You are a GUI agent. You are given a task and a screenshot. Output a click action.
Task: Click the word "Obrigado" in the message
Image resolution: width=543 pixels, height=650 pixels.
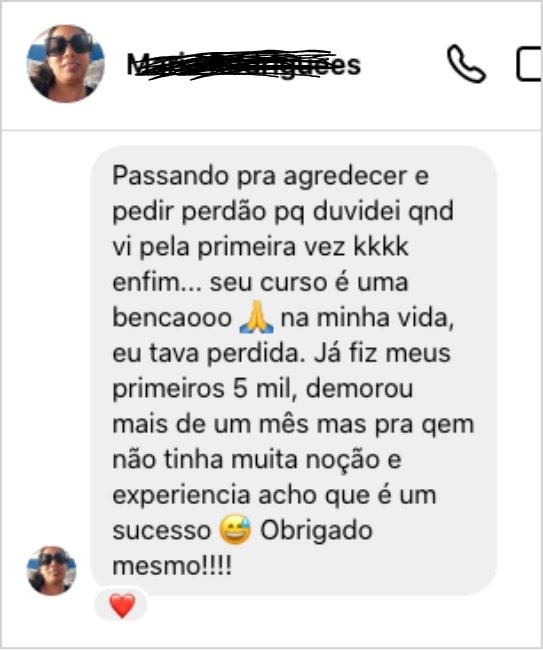[x=316, y=531]
